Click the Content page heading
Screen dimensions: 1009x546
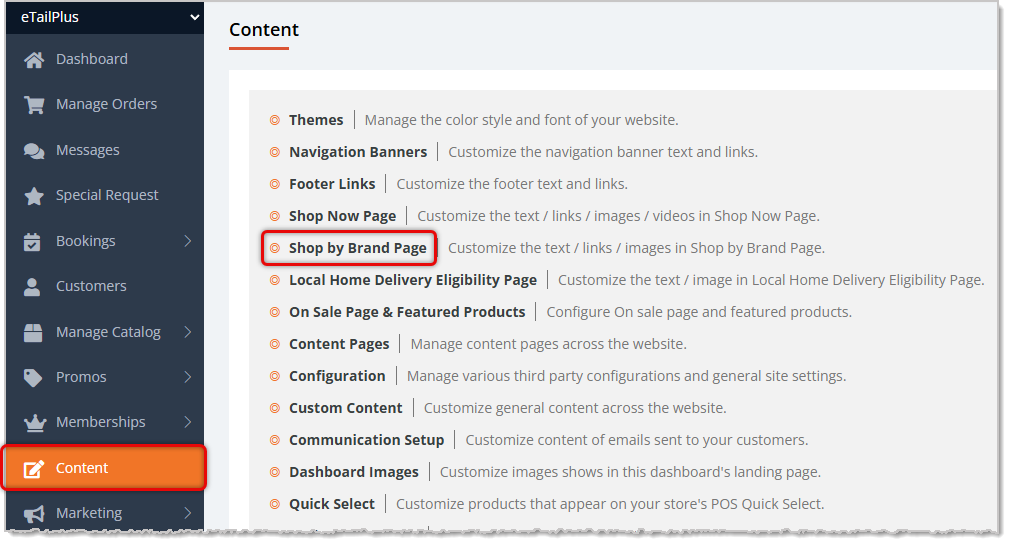tap(264, 30)
